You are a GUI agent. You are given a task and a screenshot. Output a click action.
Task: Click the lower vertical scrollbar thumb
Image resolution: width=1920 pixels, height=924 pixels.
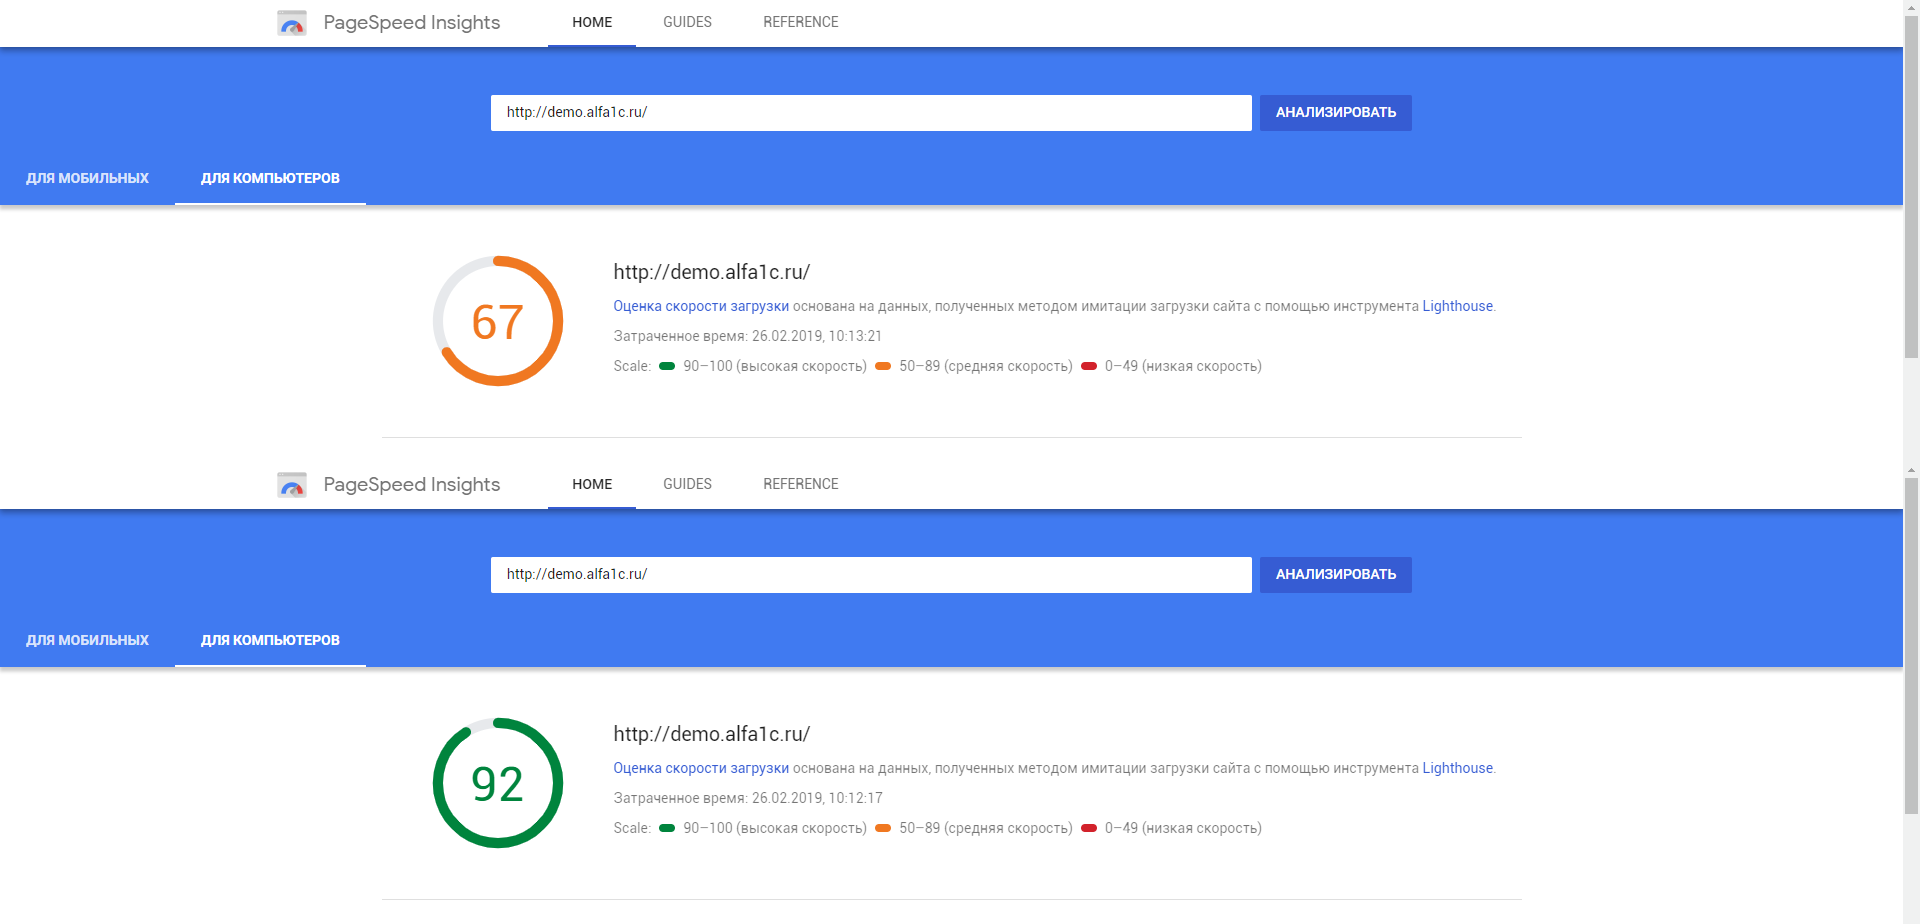[x=1911, y=647]
